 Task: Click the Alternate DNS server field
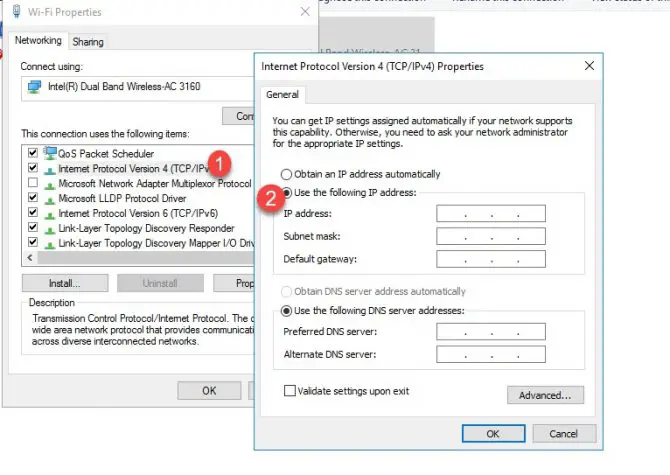point(491,355)
